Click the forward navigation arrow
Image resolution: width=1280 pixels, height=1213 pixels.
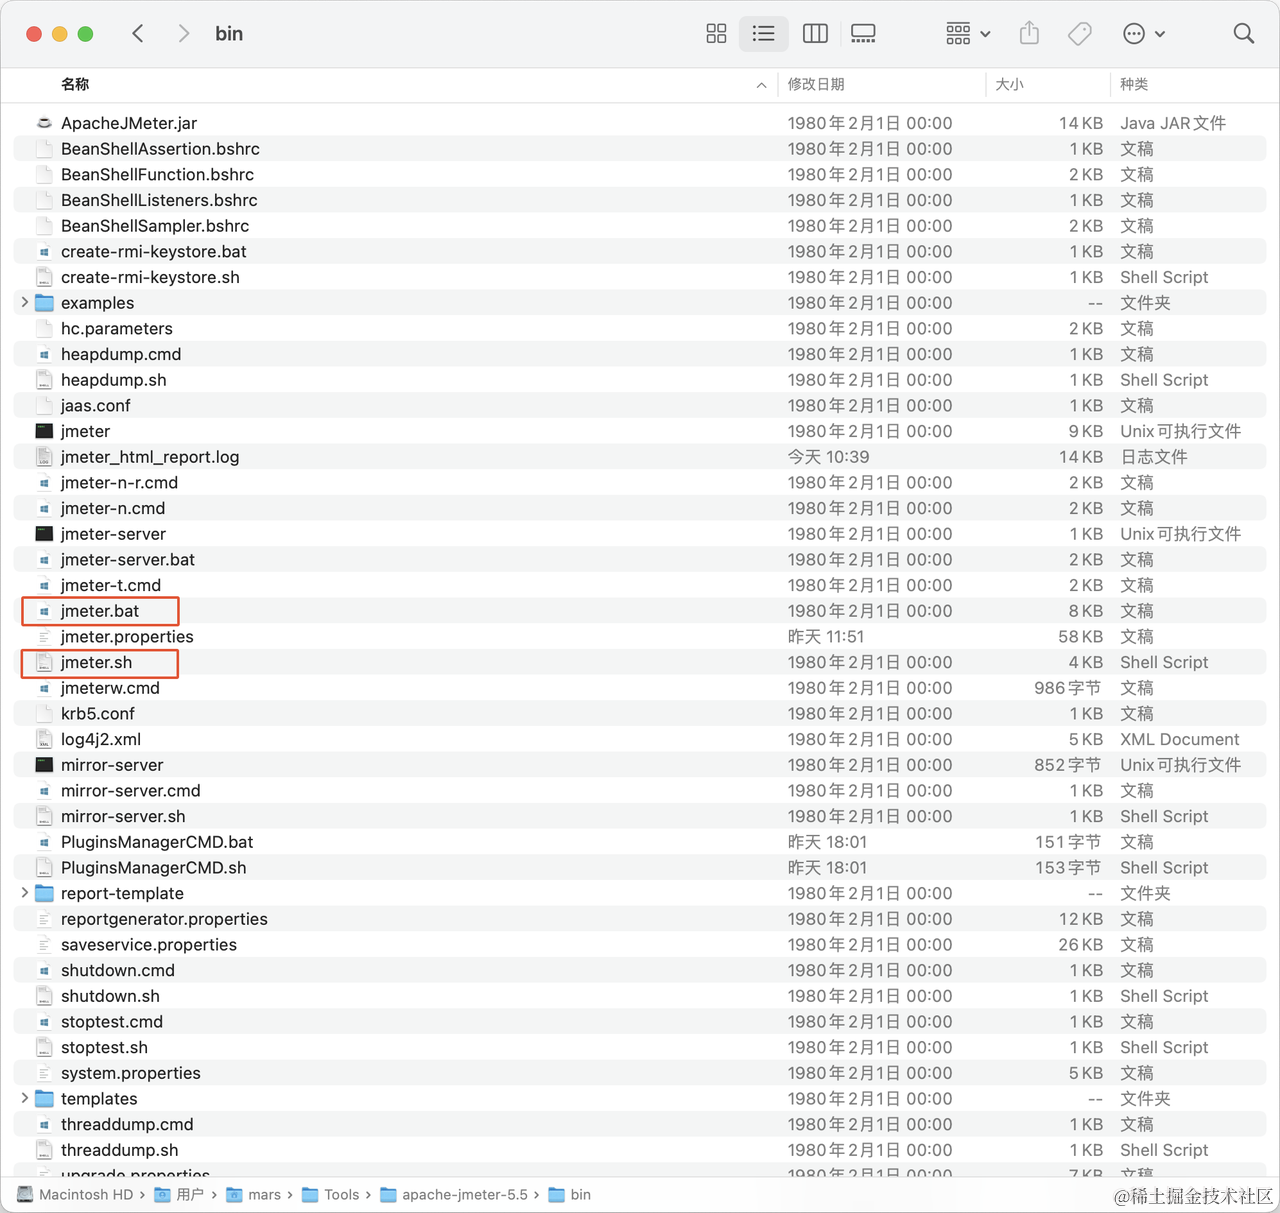click(x=184, y=33)
